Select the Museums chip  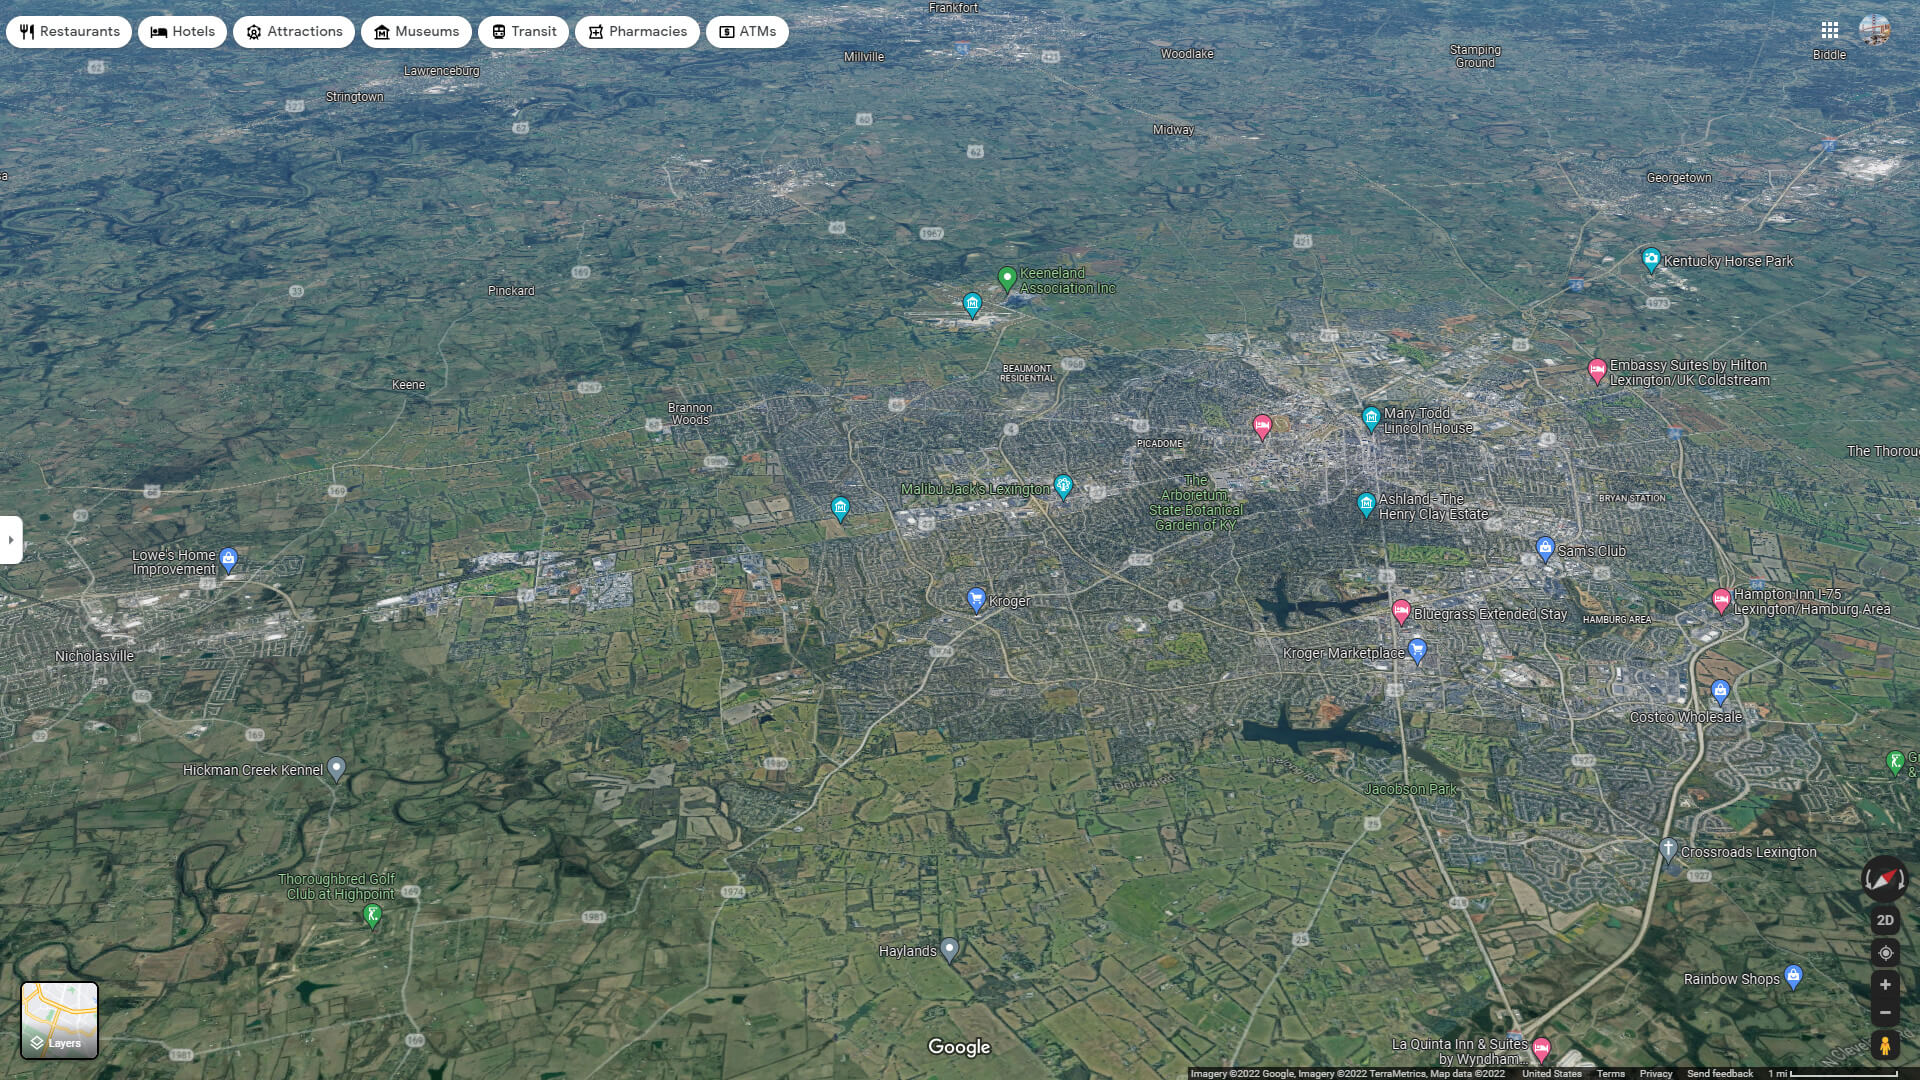(x=417, y=31)
